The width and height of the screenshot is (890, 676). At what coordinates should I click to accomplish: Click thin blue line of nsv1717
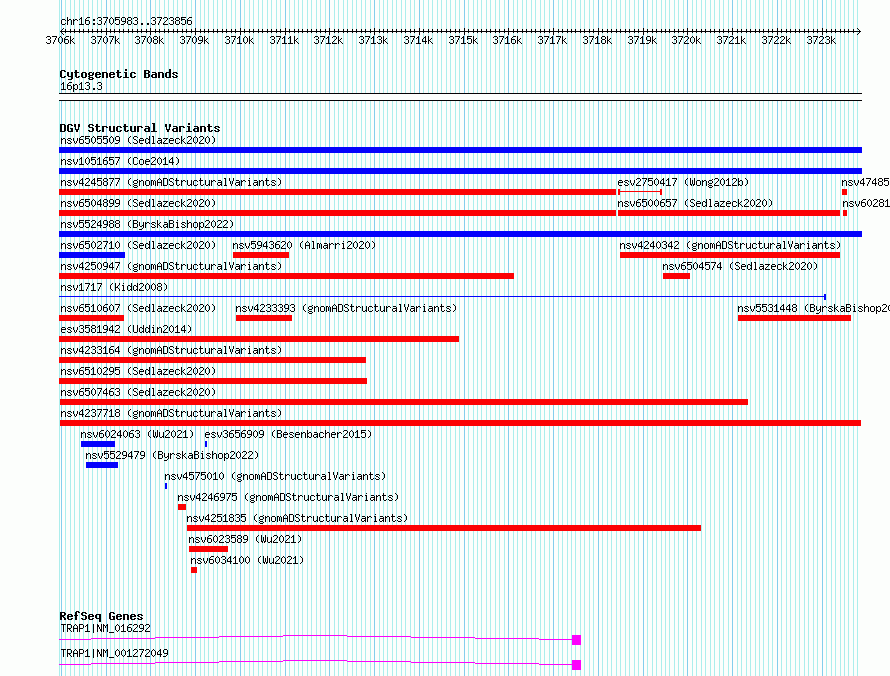[443, 296]
